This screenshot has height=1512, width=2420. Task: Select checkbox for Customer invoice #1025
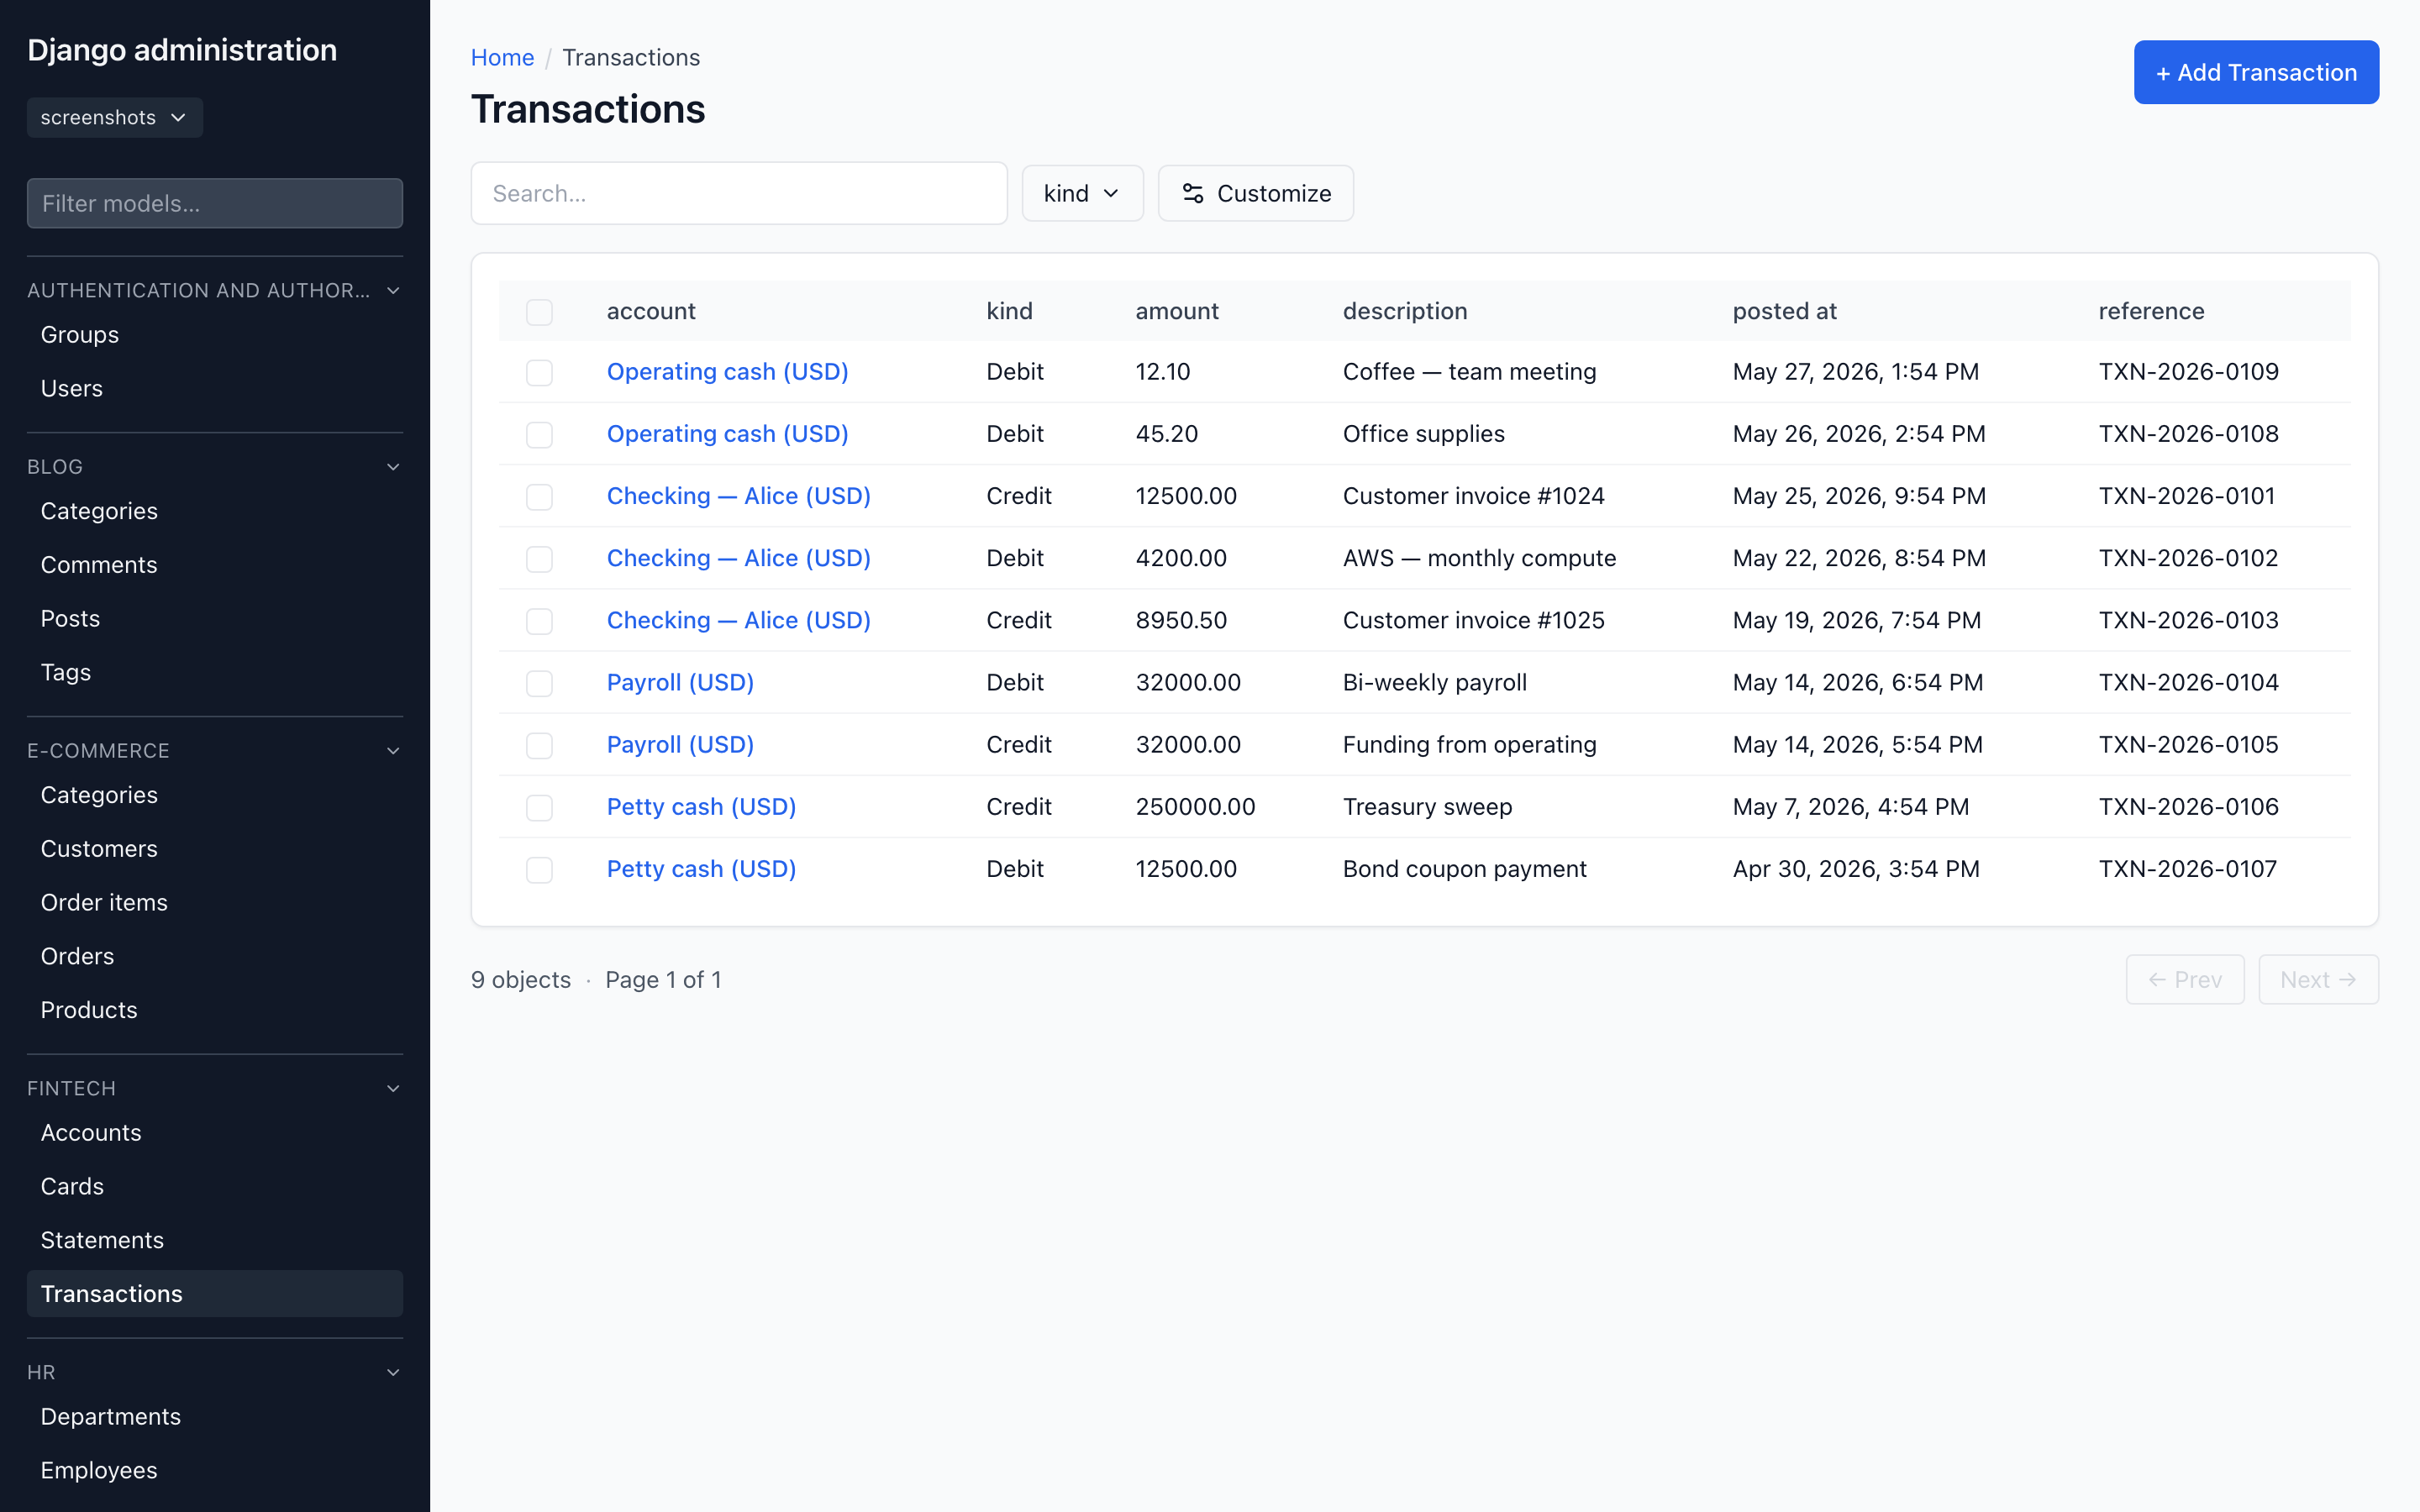click(x=539, y=621)
